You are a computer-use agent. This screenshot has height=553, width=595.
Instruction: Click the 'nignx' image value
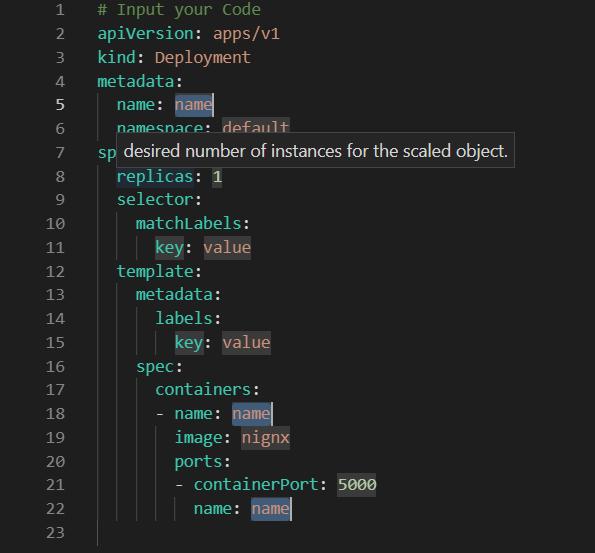[266, 438]
